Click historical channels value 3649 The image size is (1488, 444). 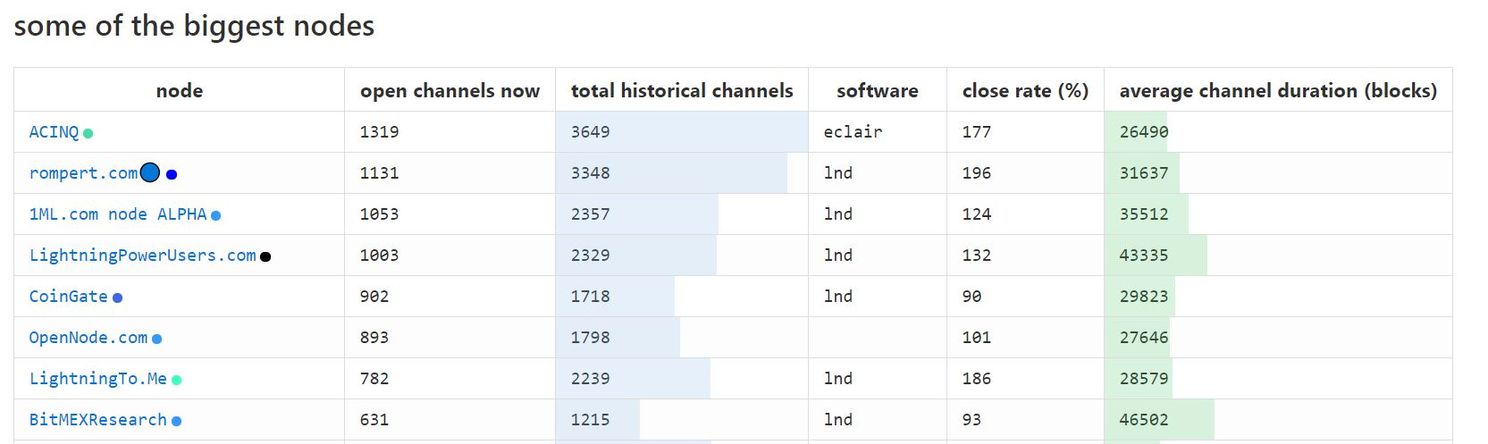point(590,132)
